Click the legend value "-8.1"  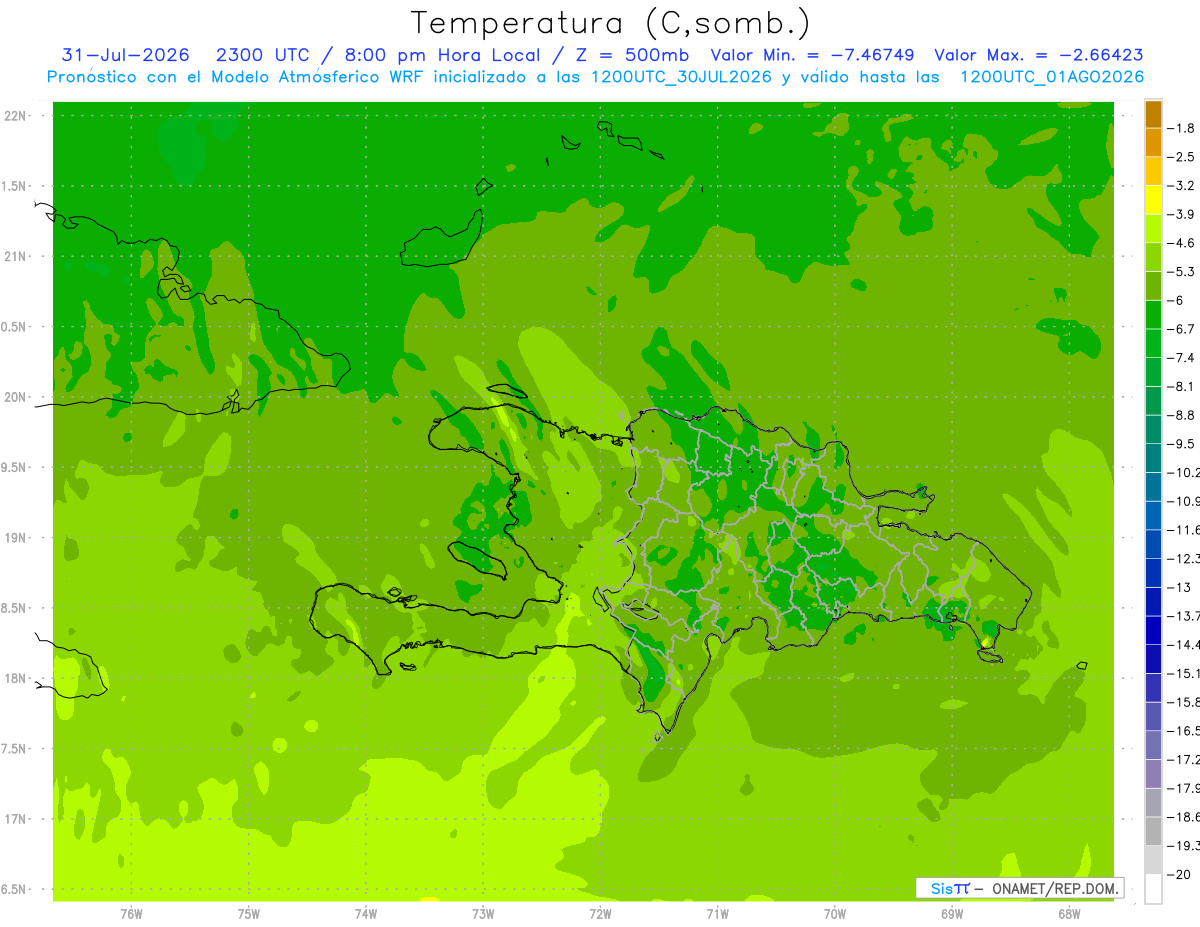click(1181, 386)
